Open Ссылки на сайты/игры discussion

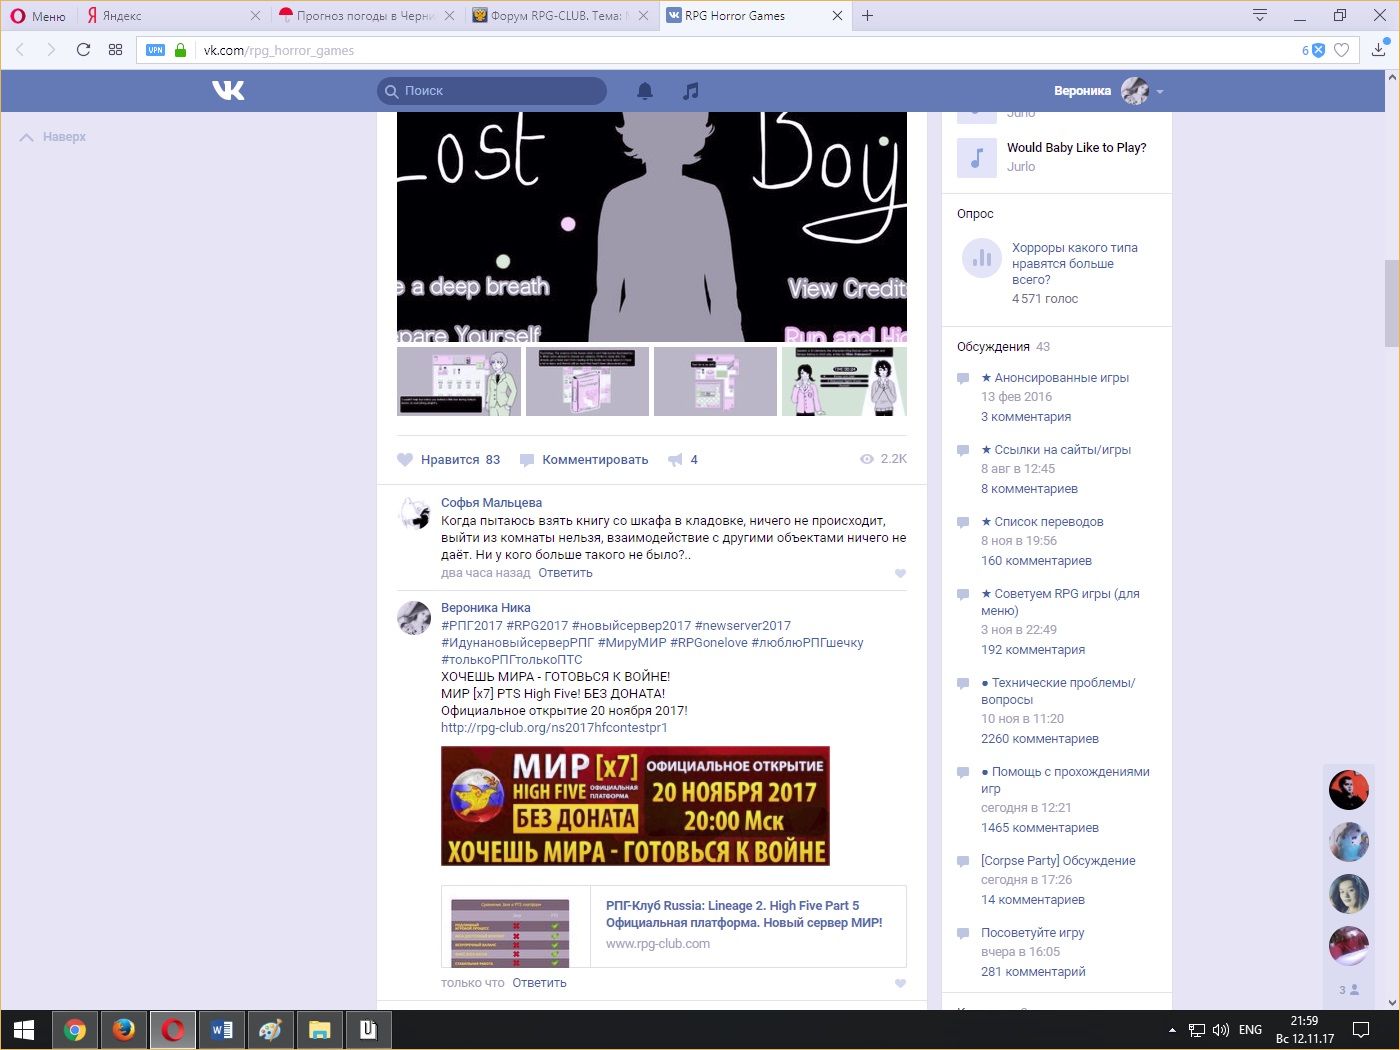click(1056, 450)
